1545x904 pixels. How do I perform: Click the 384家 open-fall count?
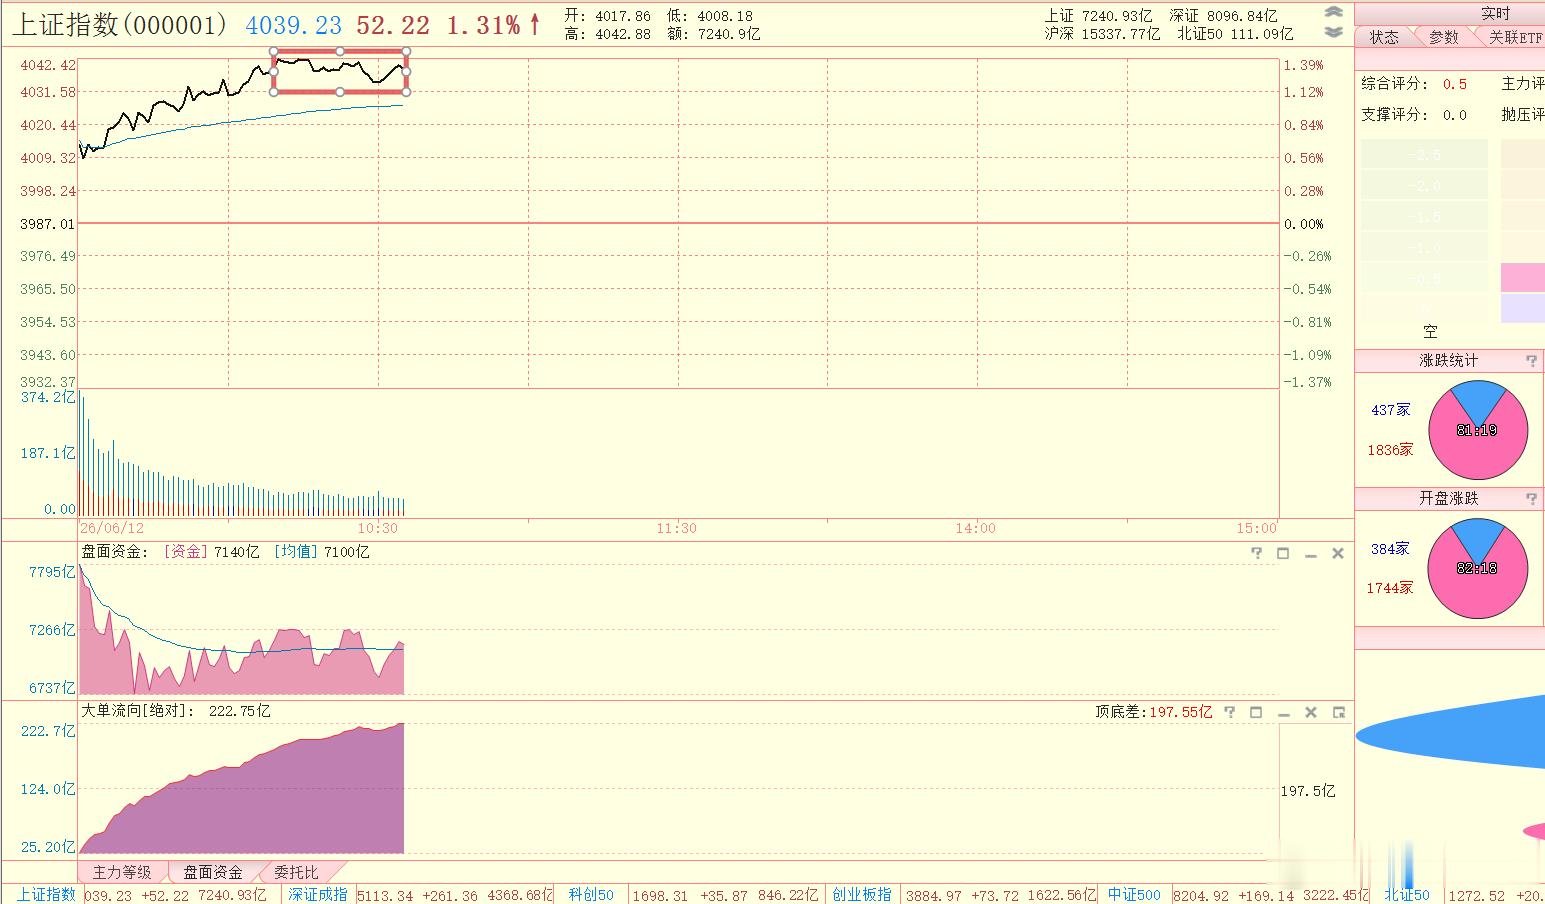1390,549
